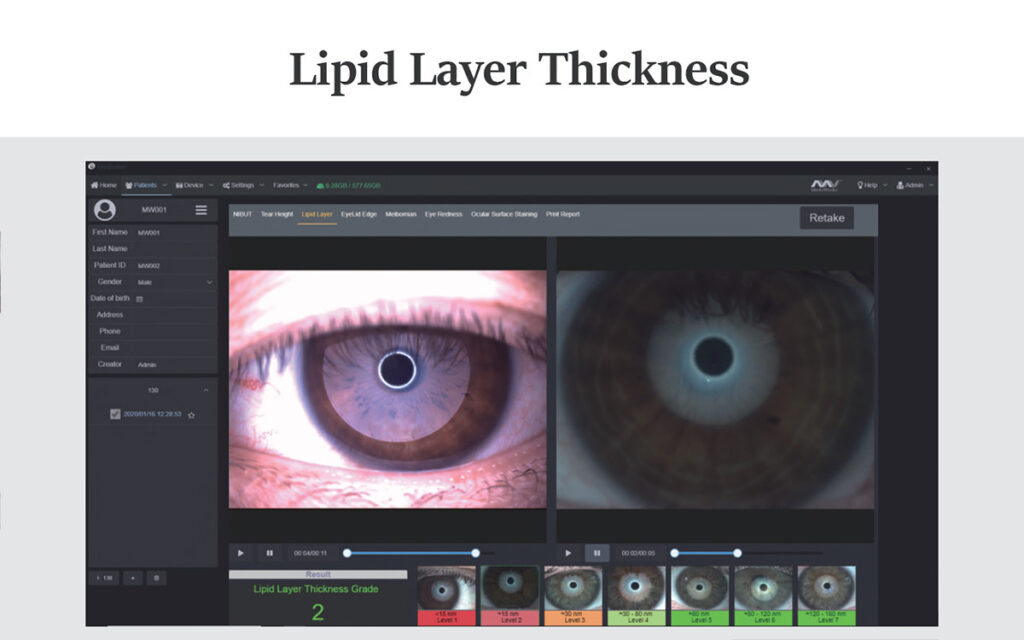The image size is (1024, 640).
Task: Click the delete icon below the record list
Action: [x=157, y=578]
